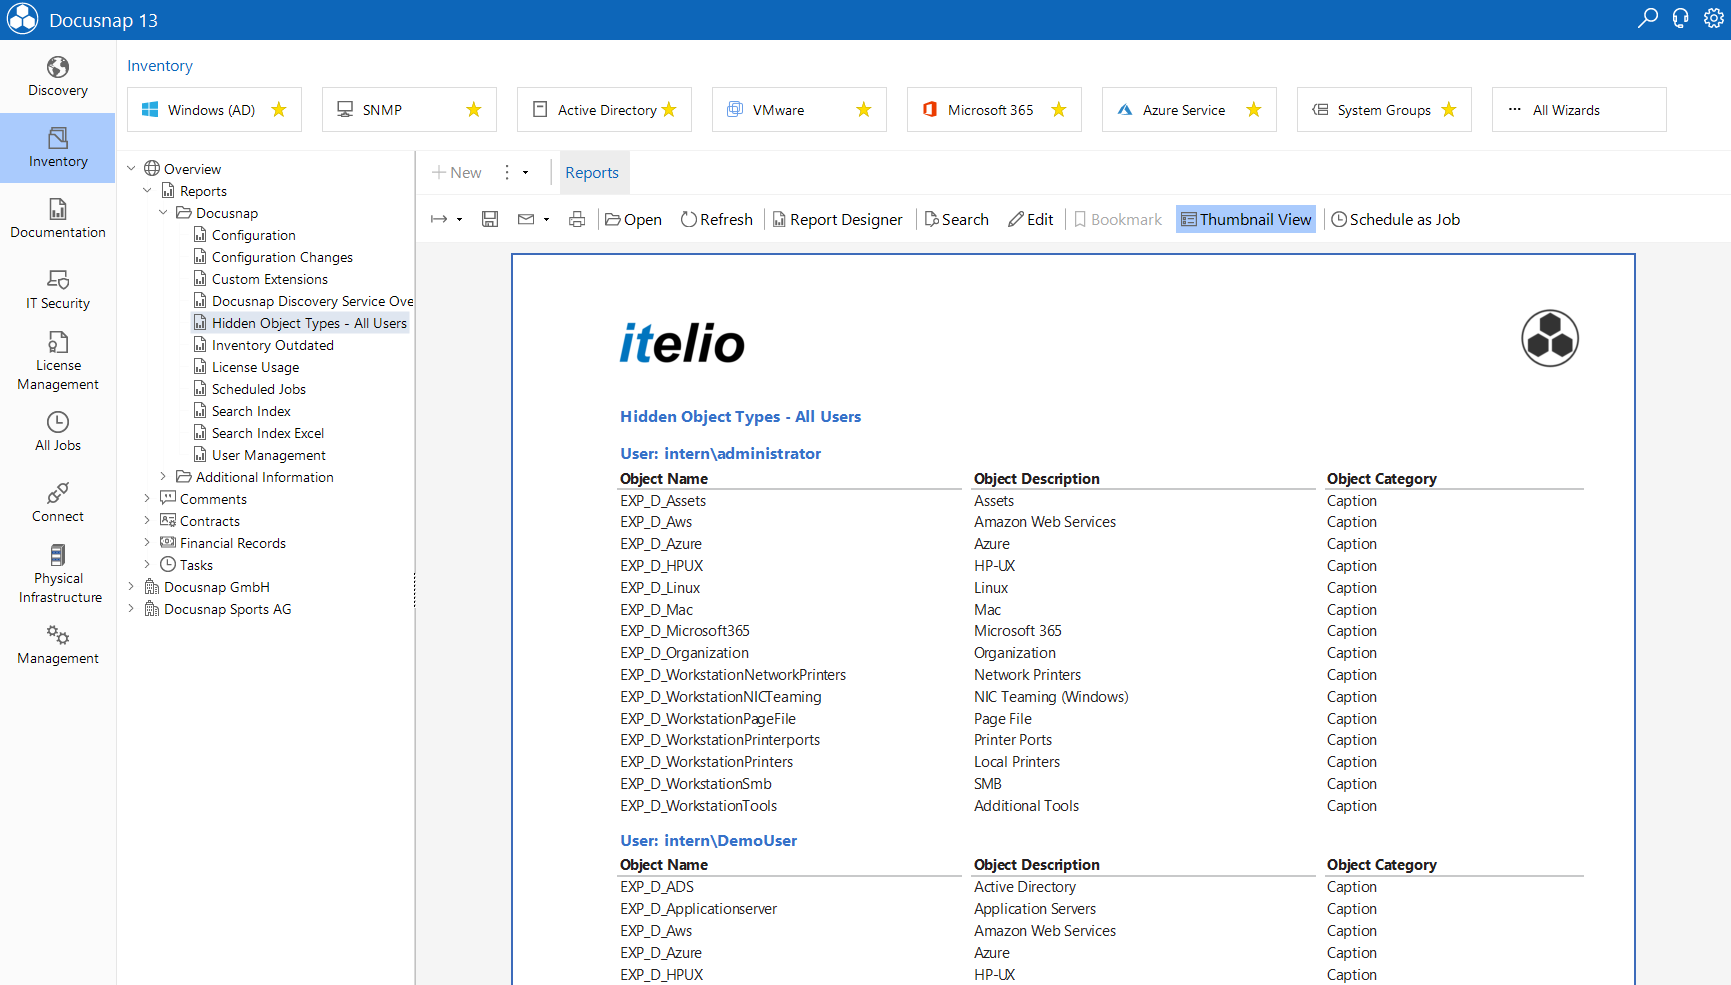Toggle favorite star for VMware wizard
This screenshot has width=1731, height=985.
pyautogui.click(x=864, y=110)
